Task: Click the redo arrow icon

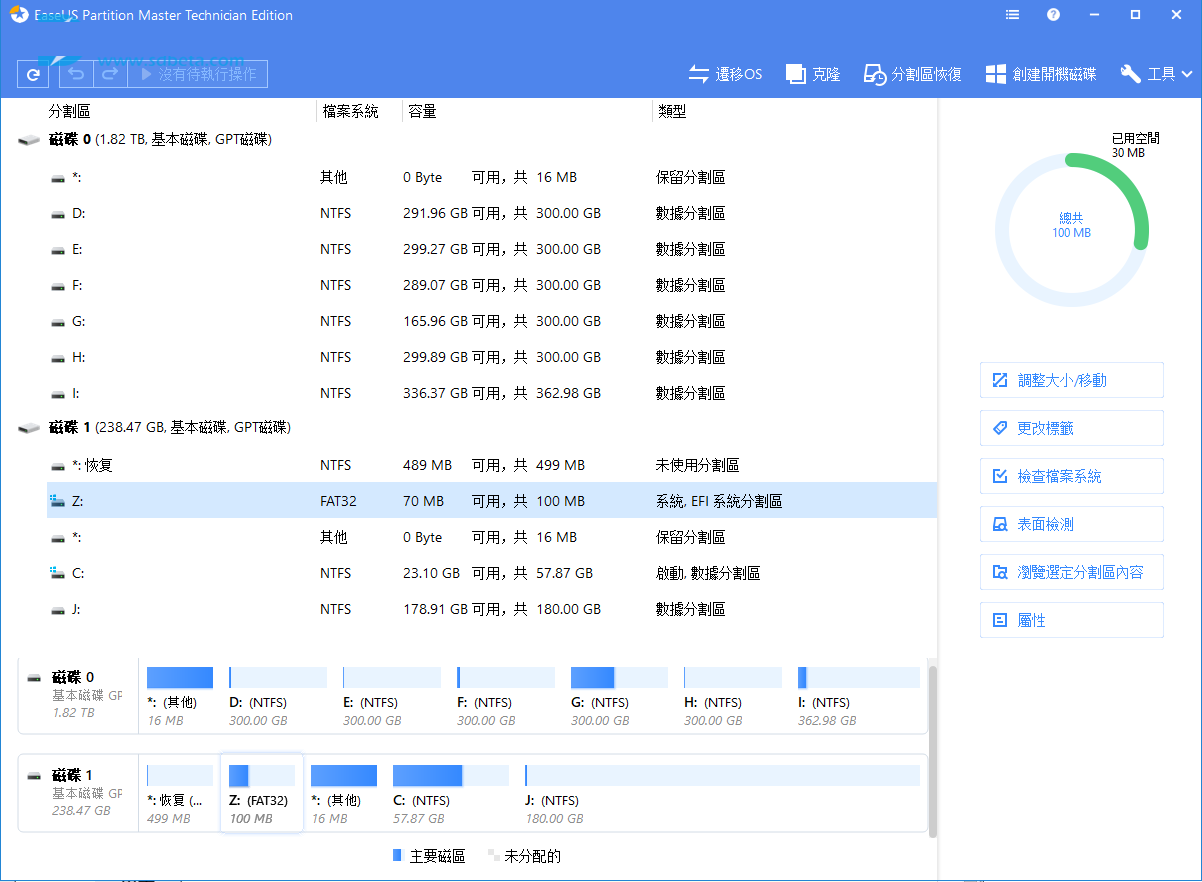Action: coord(109,73)
